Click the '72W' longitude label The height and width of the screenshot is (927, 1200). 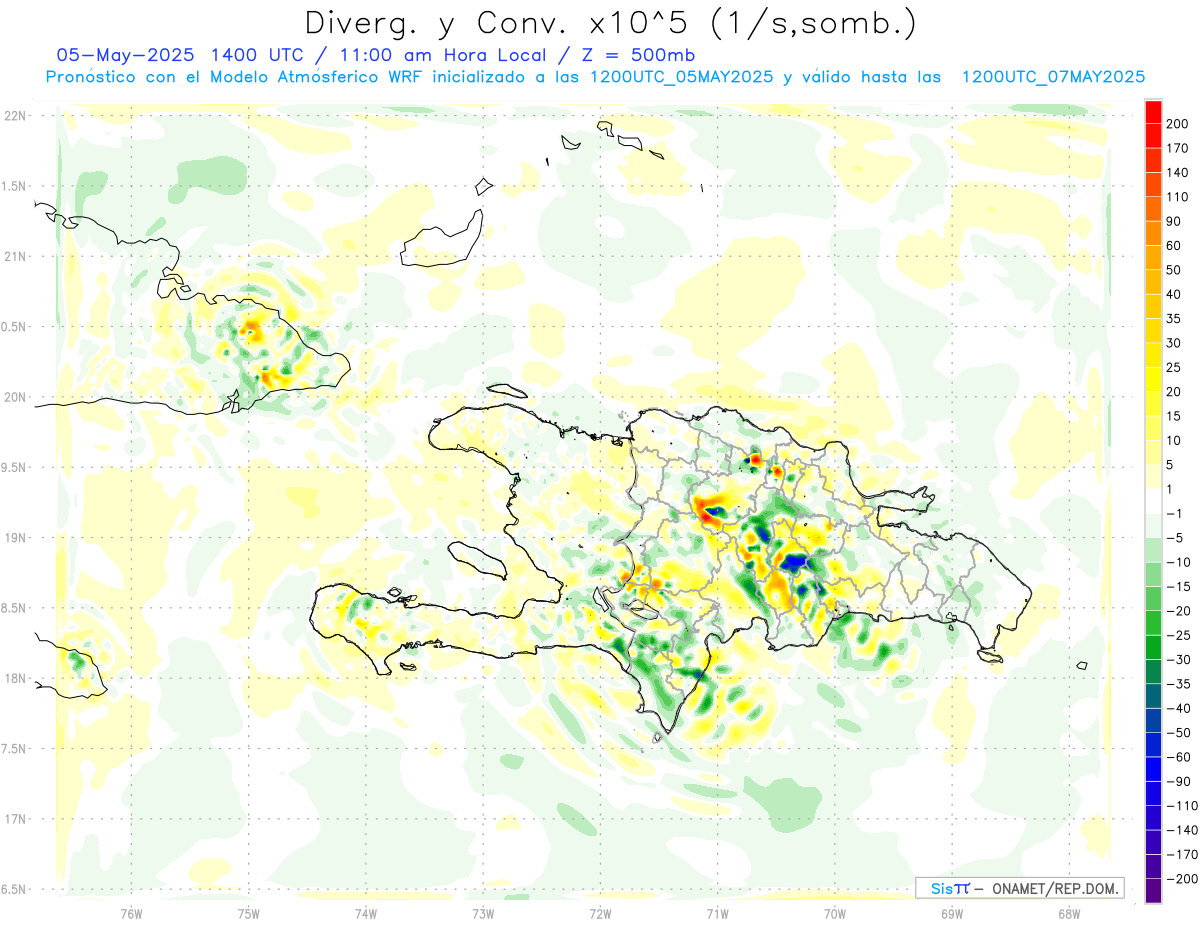600,914
